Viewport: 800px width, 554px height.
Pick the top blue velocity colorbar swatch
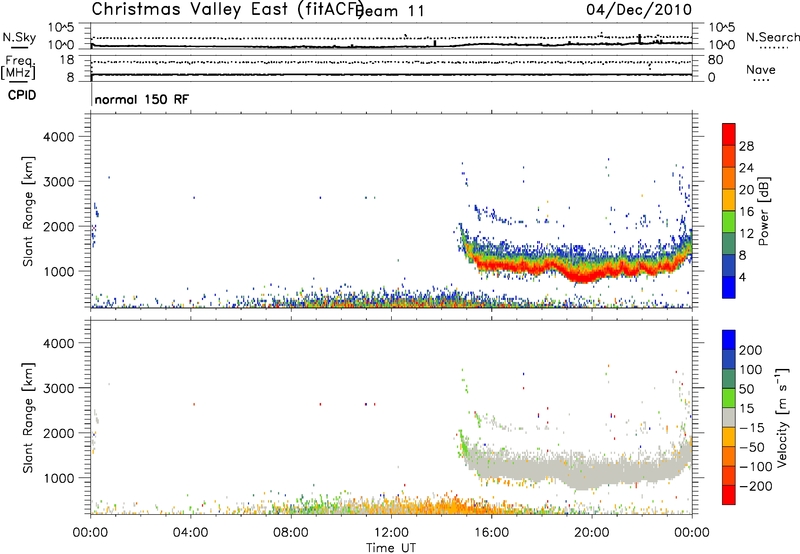[729, 340]
